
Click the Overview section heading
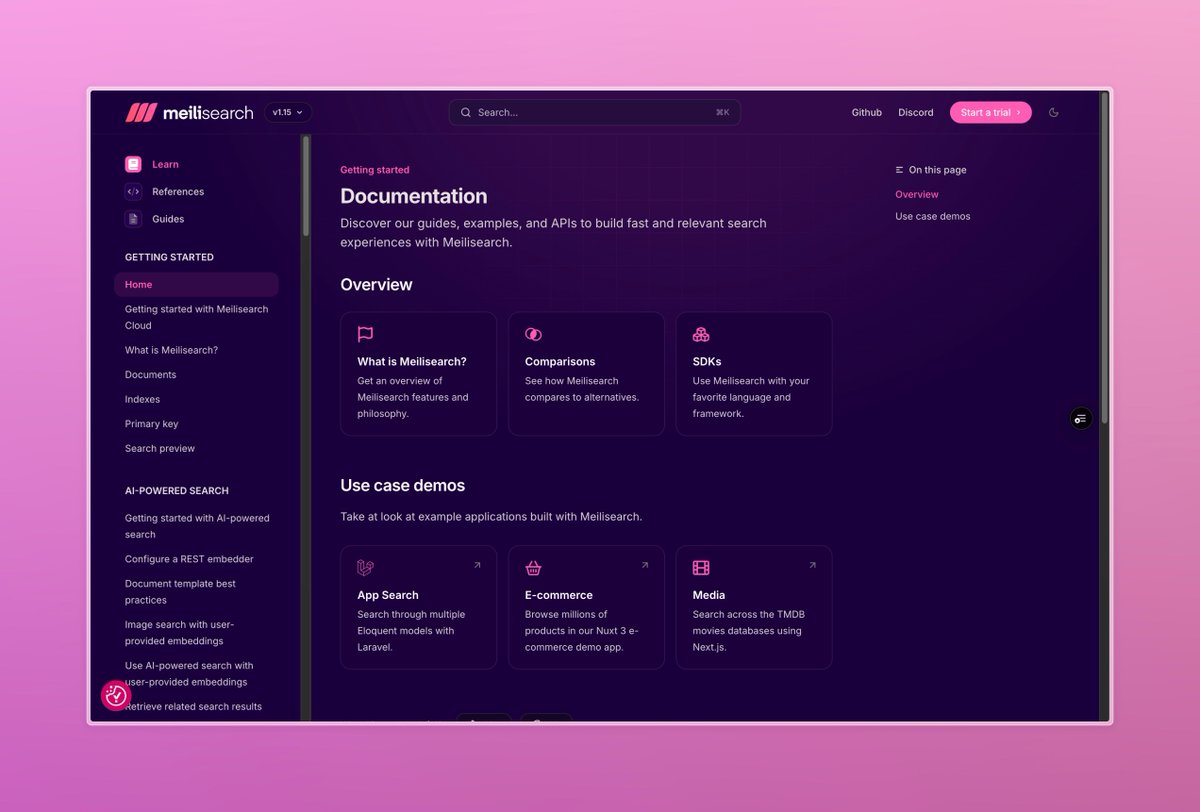tap(376, 285)
